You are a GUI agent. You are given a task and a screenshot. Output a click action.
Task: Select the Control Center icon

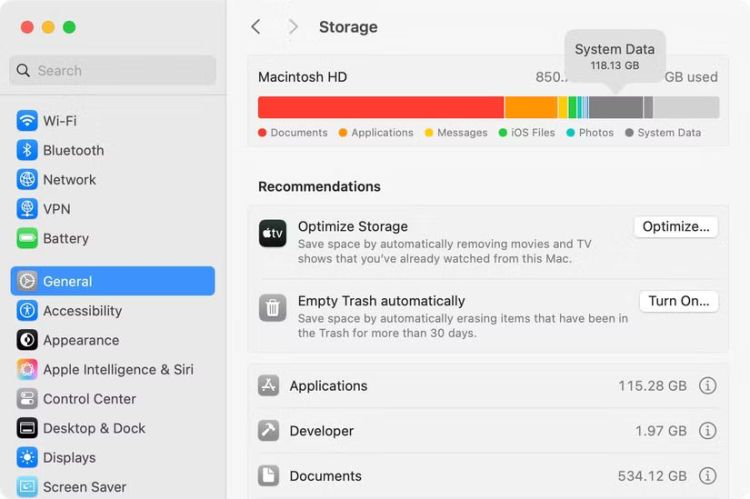27,399
